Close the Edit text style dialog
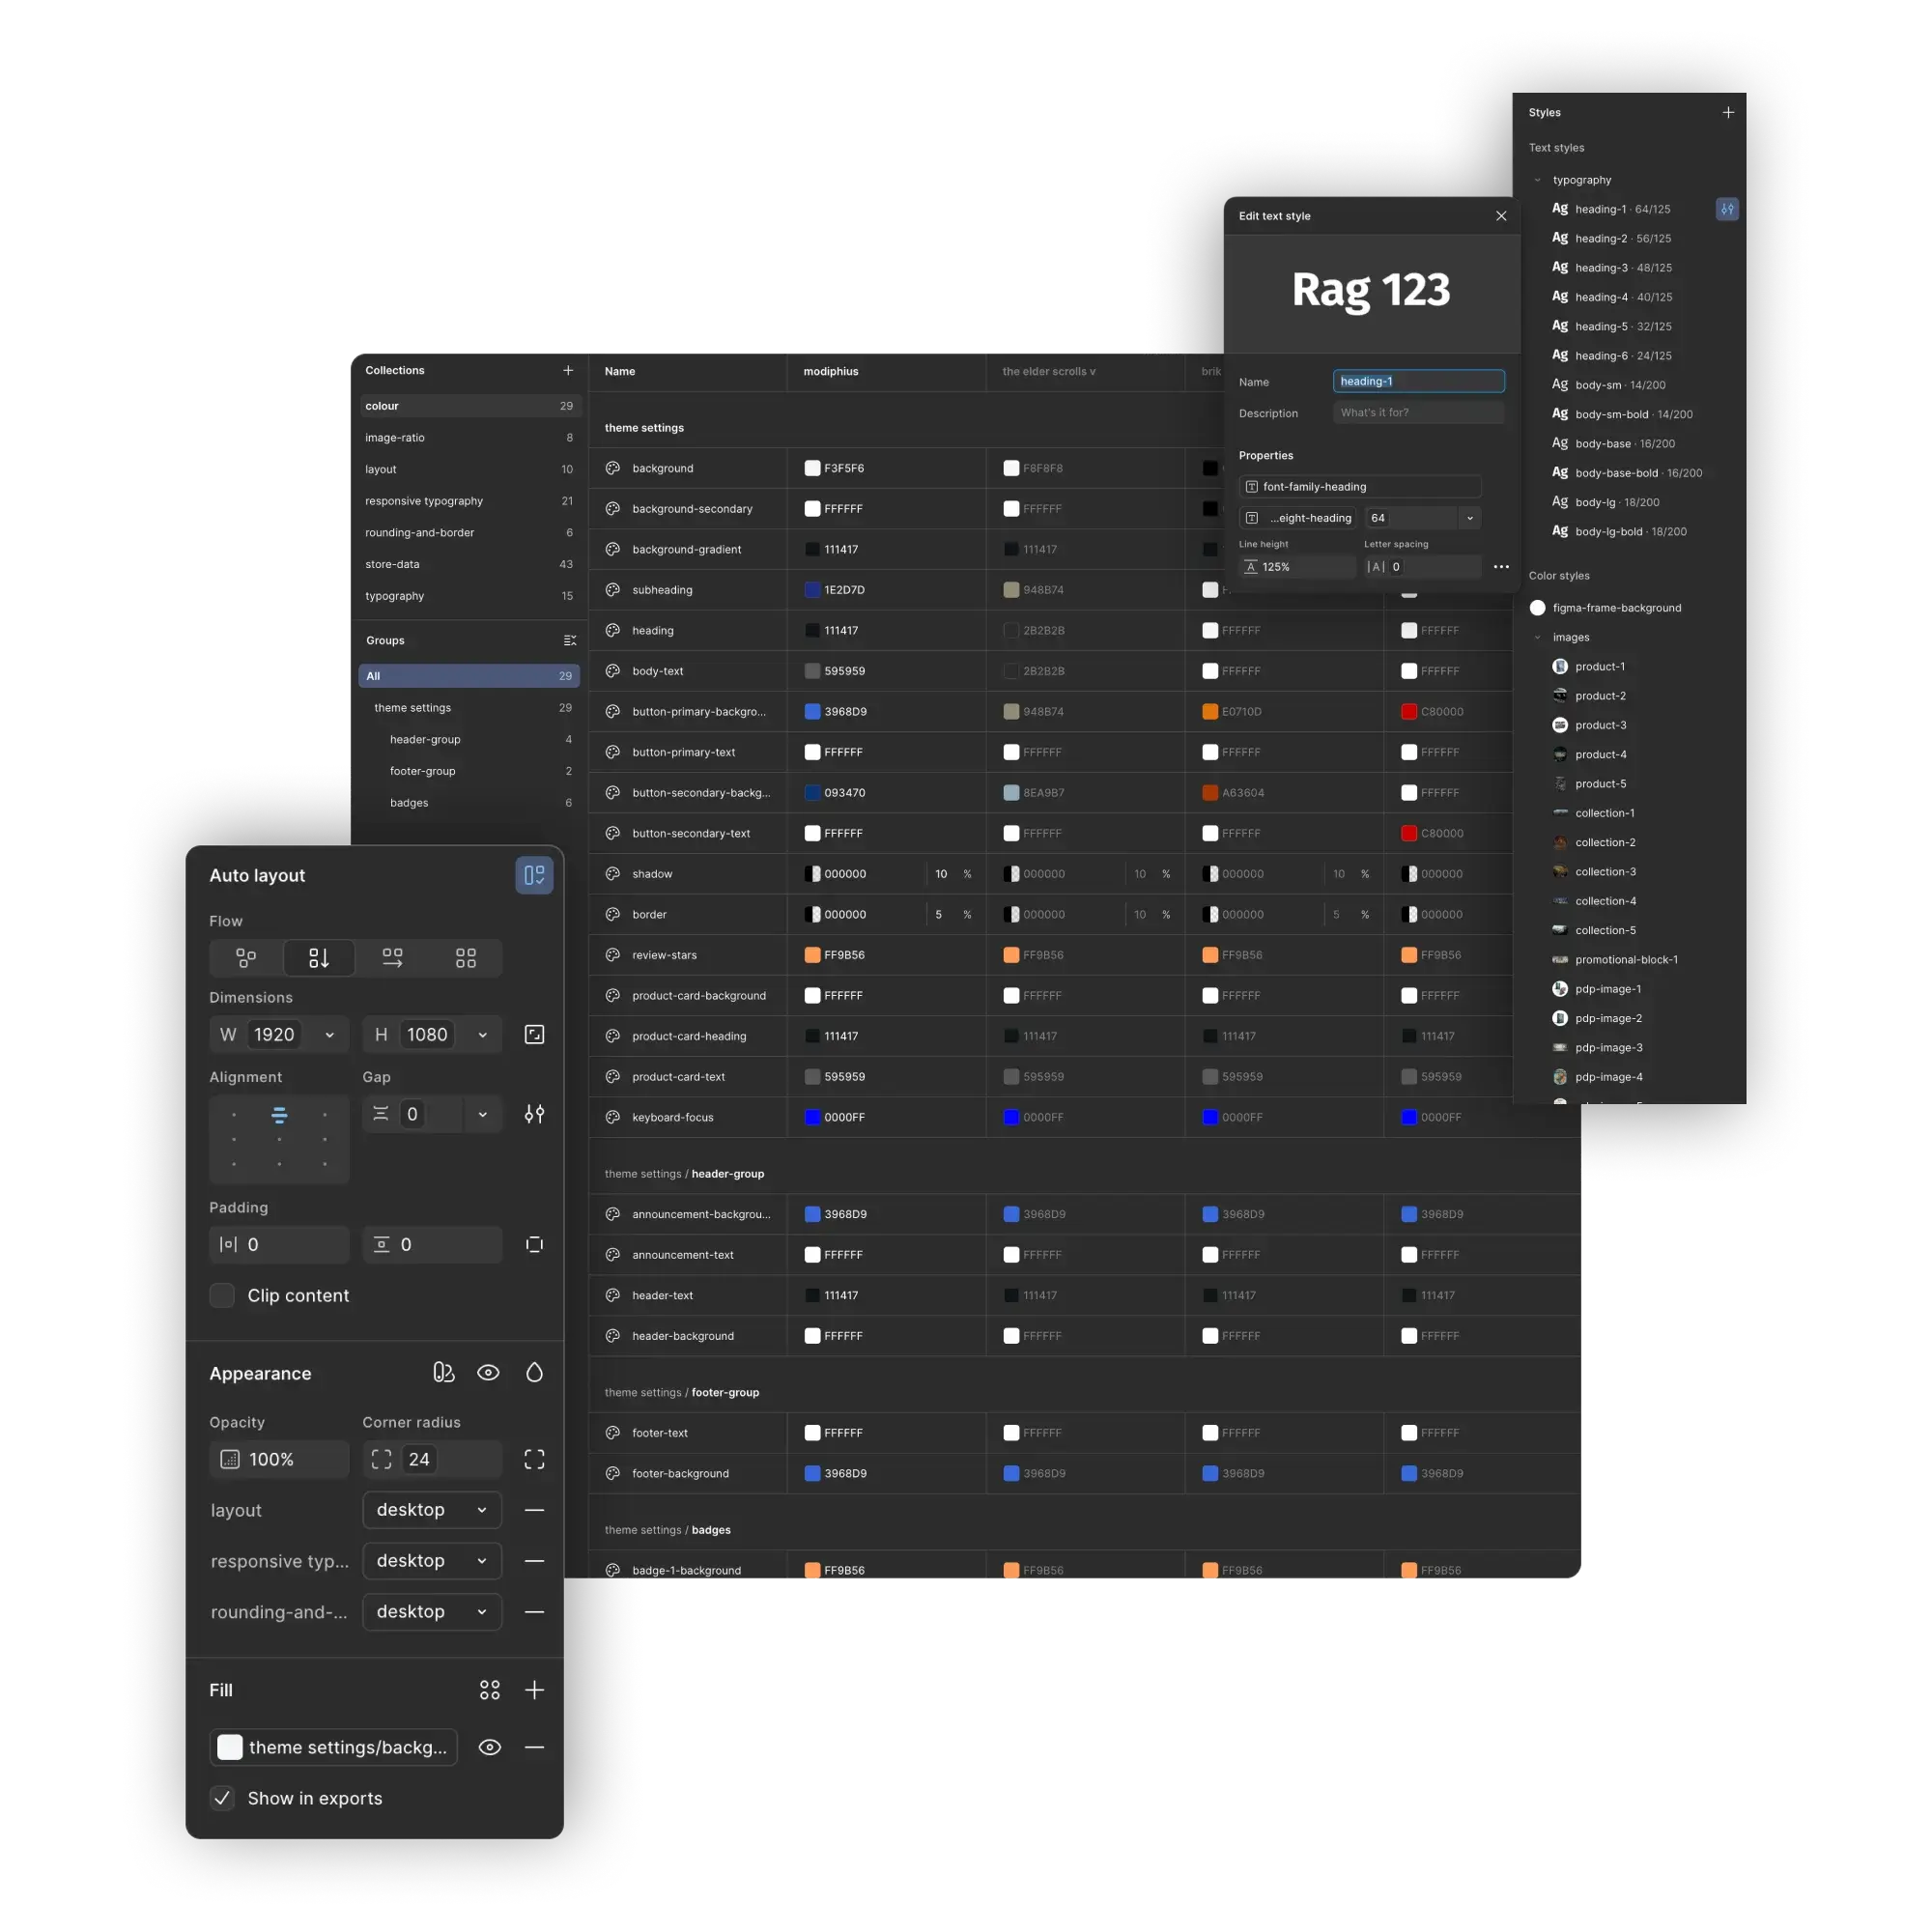Screen dimensions: 1932x1932 coord(1501,216)
